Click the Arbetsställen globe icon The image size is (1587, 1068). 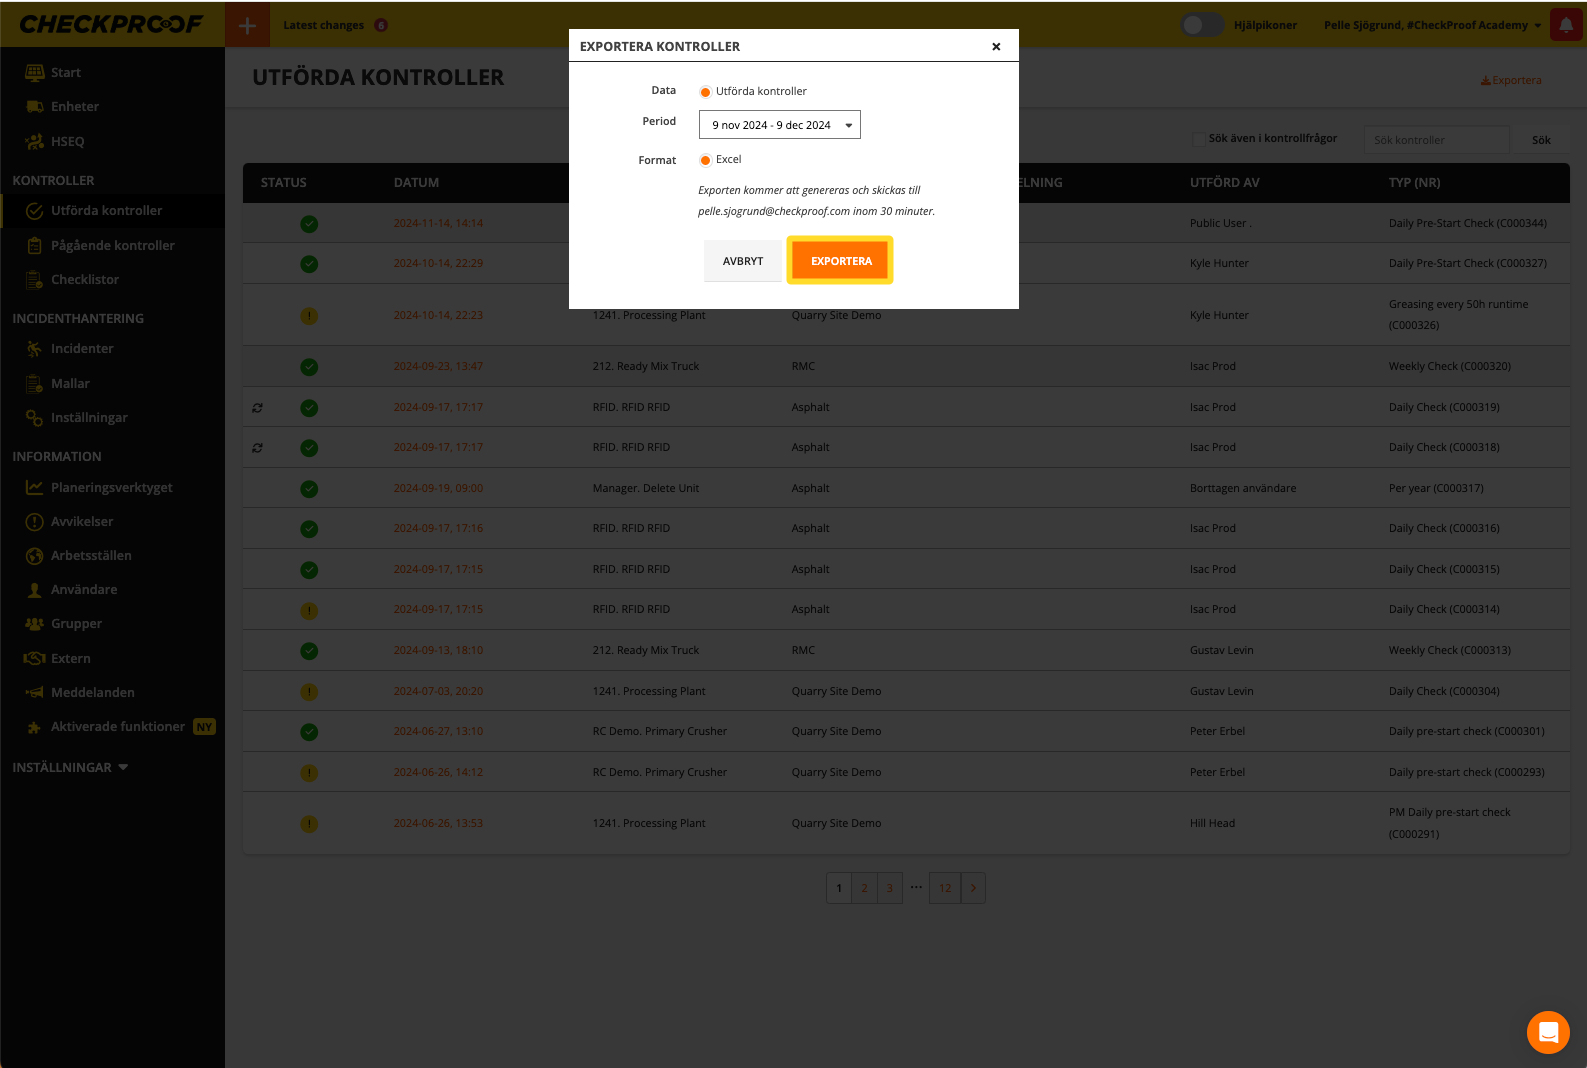(x=34, y=556)
